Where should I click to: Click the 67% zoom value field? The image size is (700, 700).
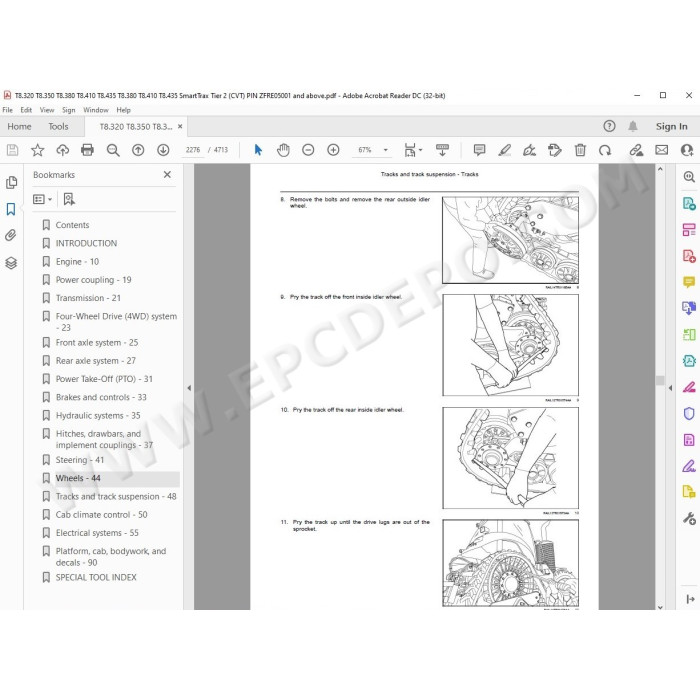(x=365, y=150)
